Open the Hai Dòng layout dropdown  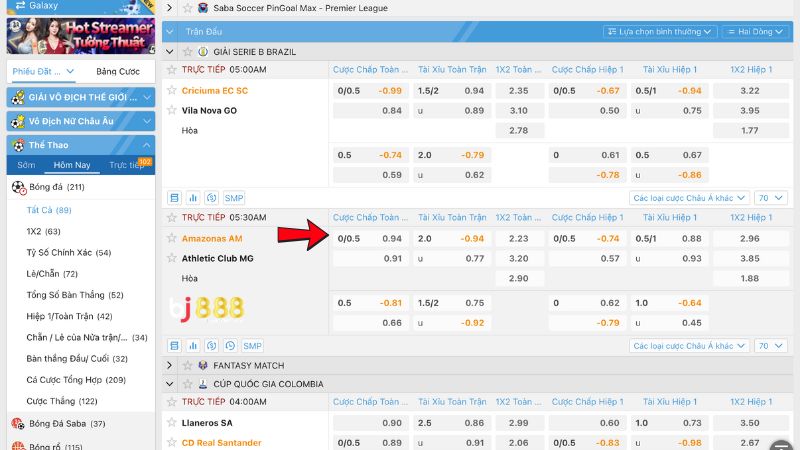pos(755,32)
